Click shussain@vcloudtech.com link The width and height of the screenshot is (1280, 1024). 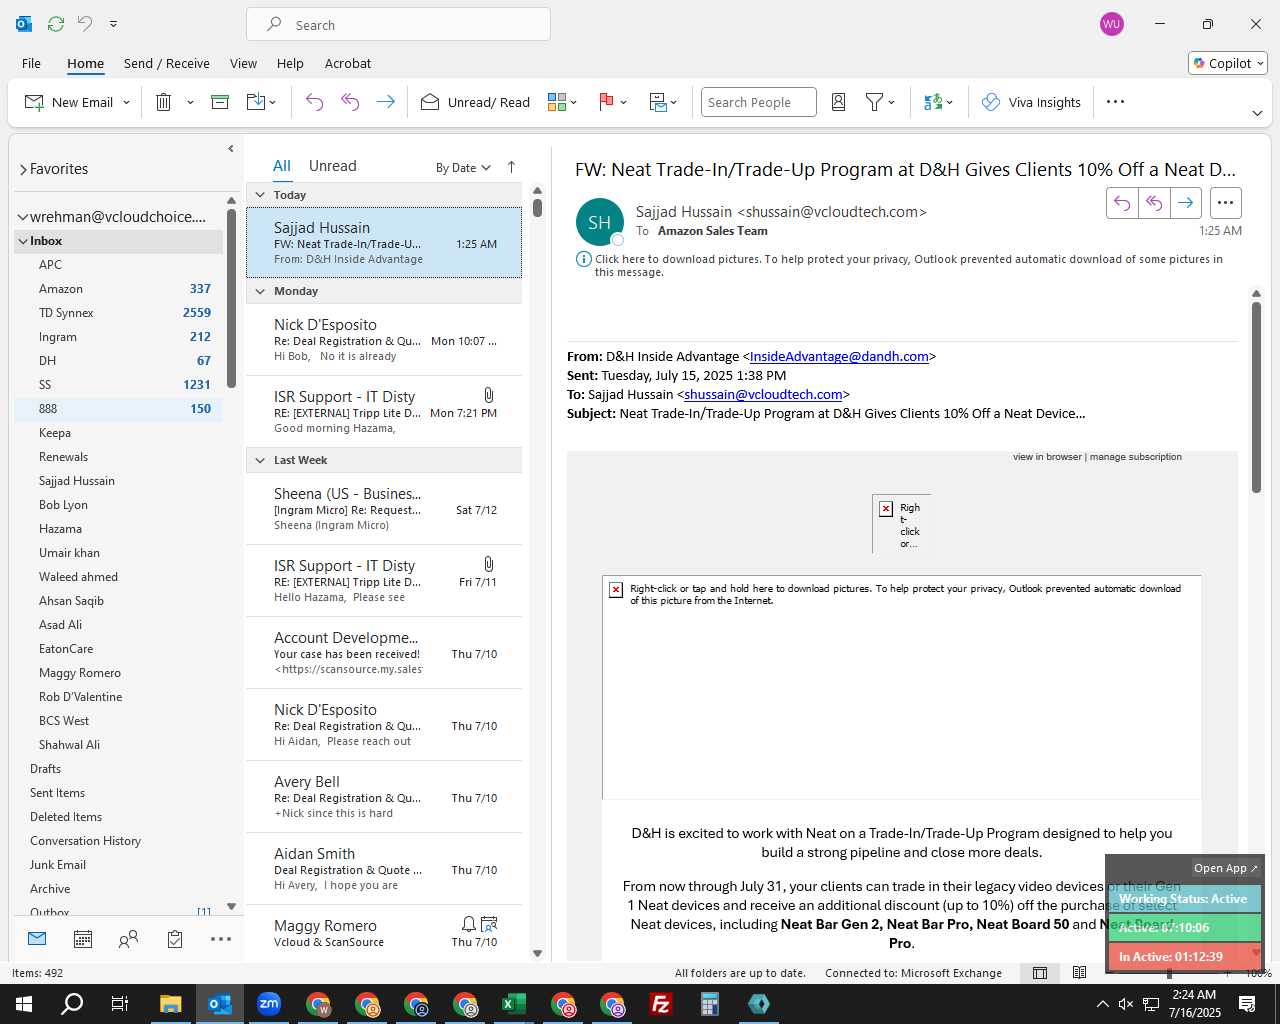(763, 394)
